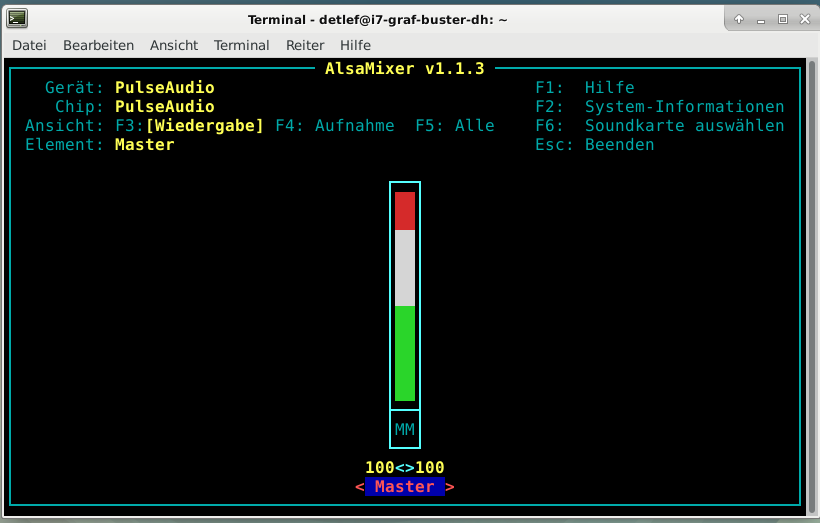Click the left red arrow beside Master
This screenshot has width=820, height=523.
[x=360, y=487]
